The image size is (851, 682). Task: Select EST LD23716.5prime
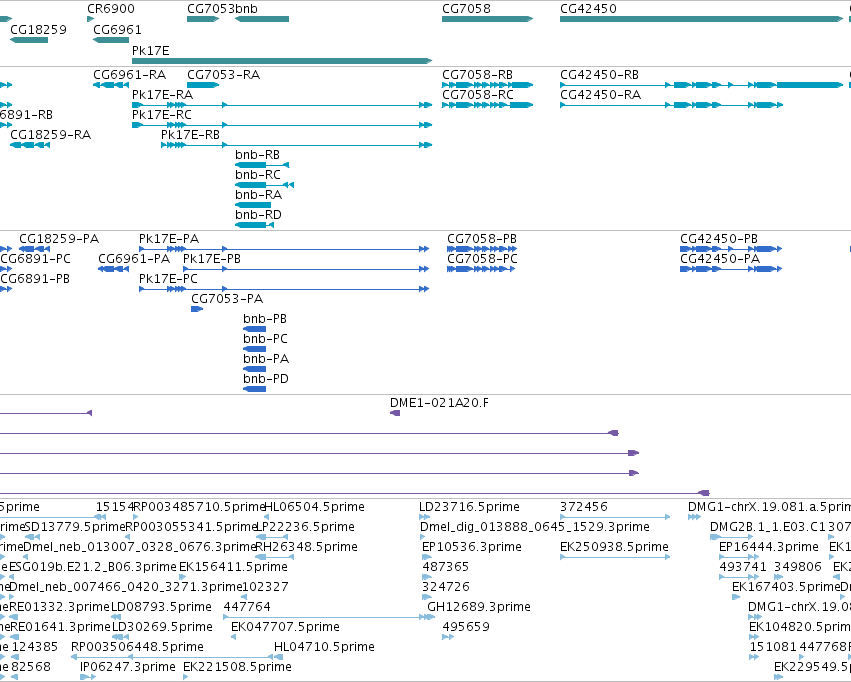click(x=423, y=517)
